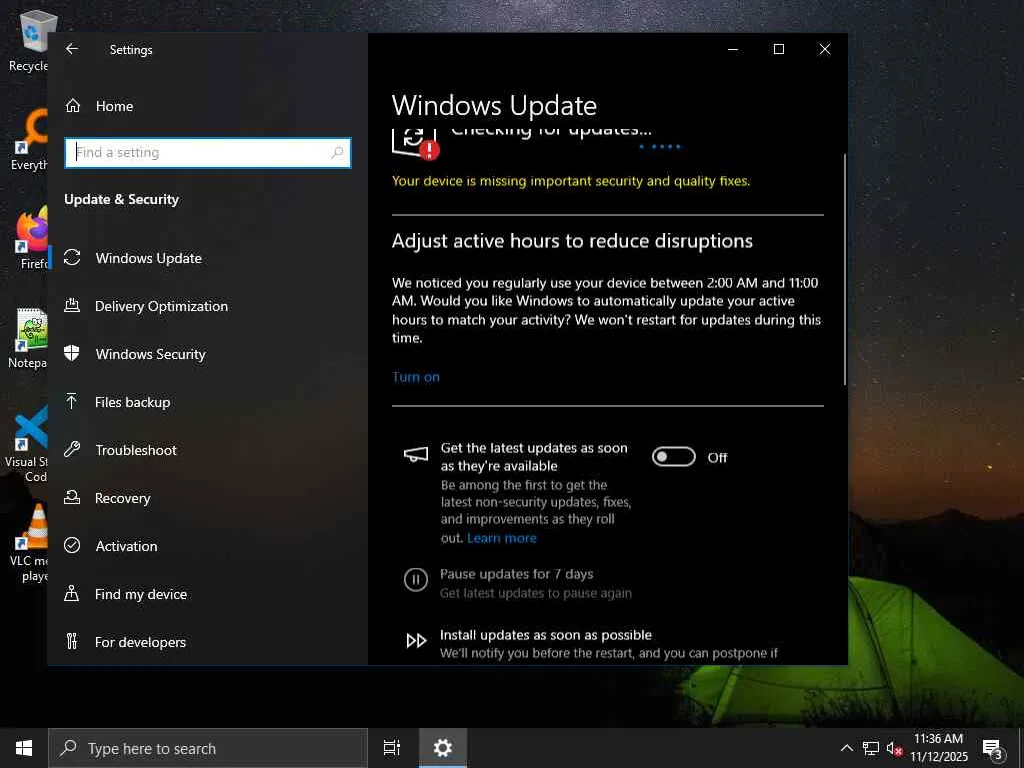Click the Windows Update page scrollbar
The height and width of the screenshot is (768, 1024).
coord(844,269)
